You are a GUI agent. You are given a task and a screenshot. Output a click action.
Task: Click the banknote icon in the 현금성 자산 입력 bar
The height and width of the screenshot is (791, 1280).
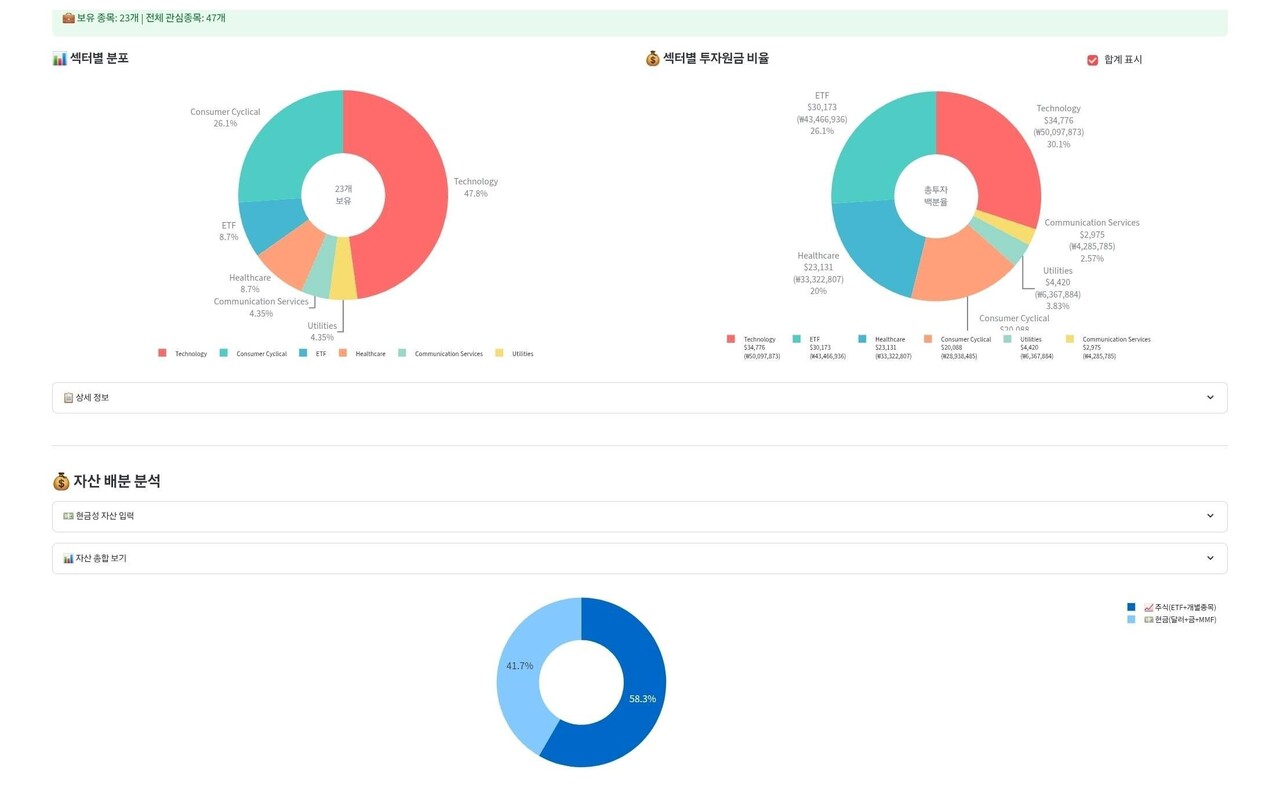[66, 515]
